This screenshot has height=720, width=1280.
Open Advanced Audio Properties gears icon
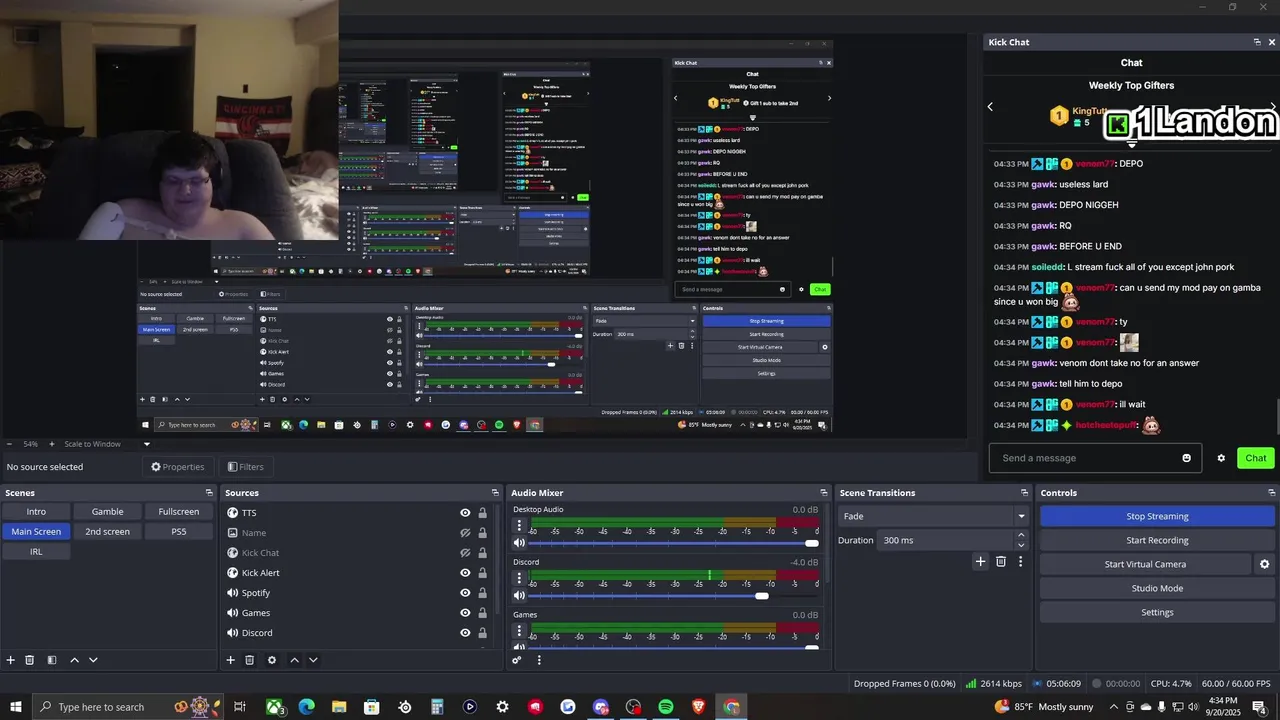coord(517,660)
